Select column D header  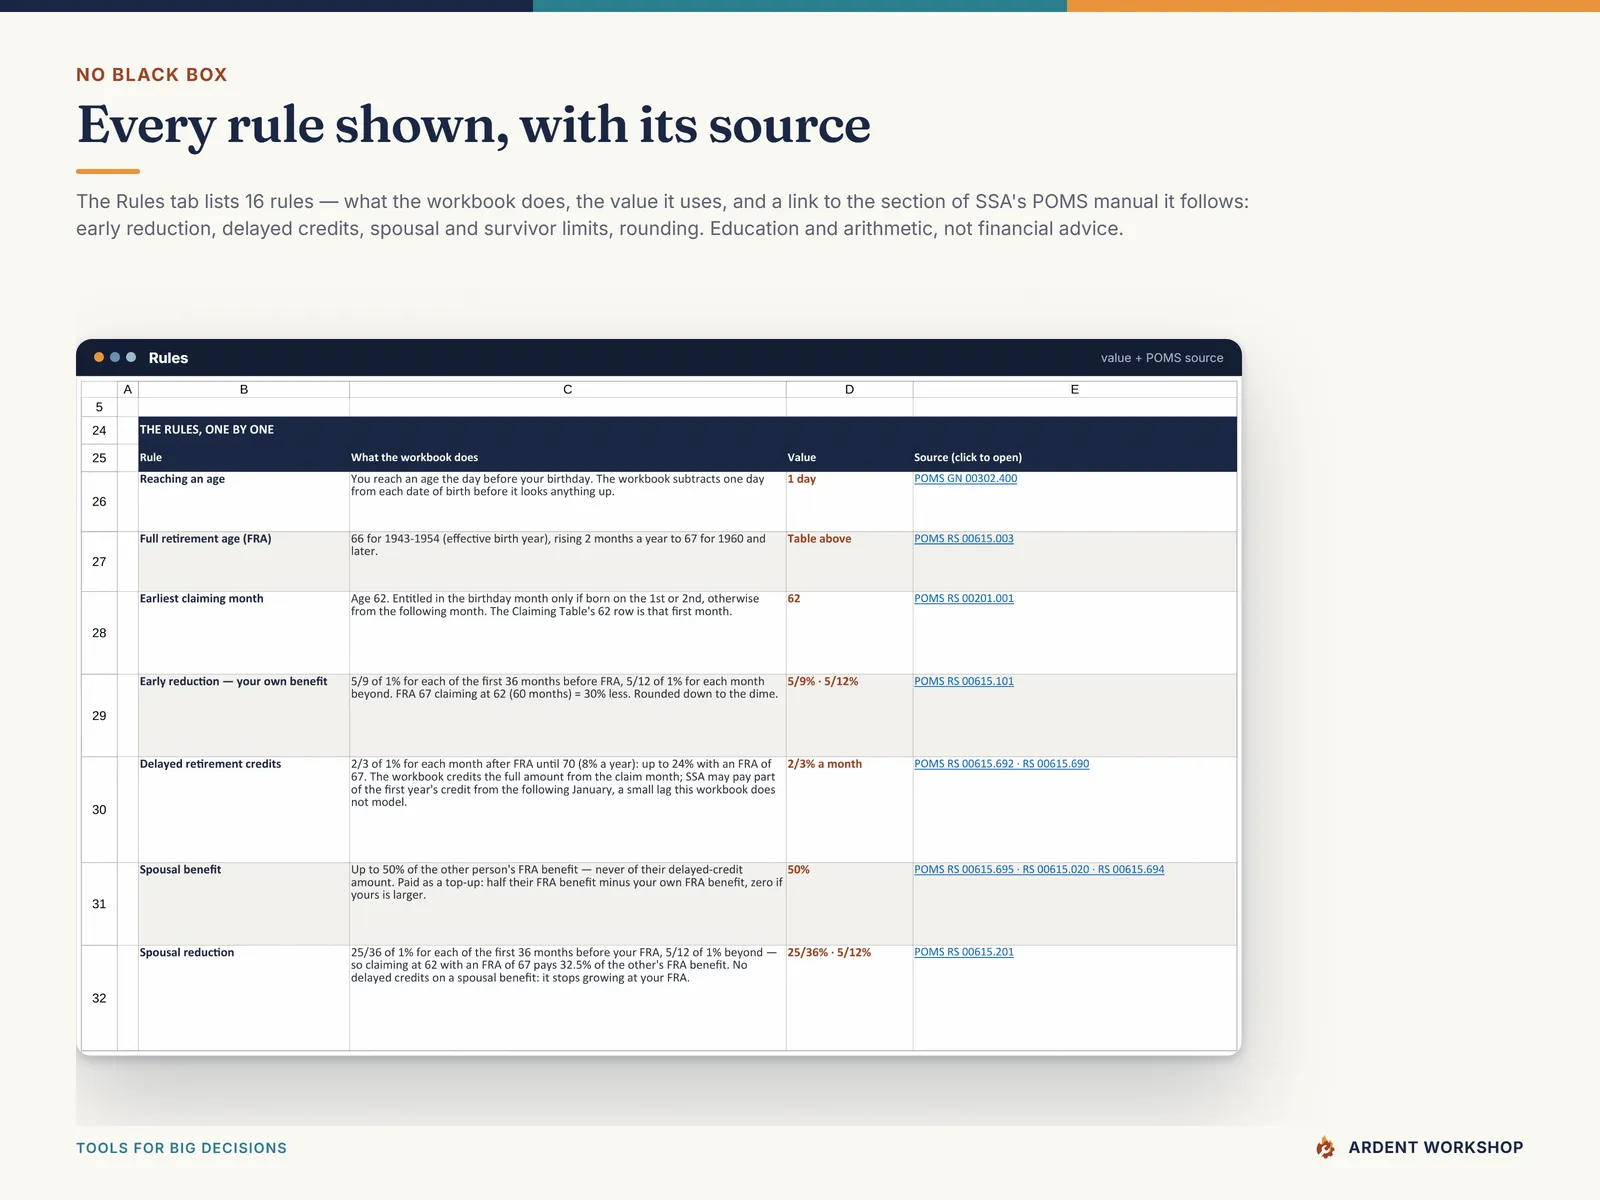point(849,389)
